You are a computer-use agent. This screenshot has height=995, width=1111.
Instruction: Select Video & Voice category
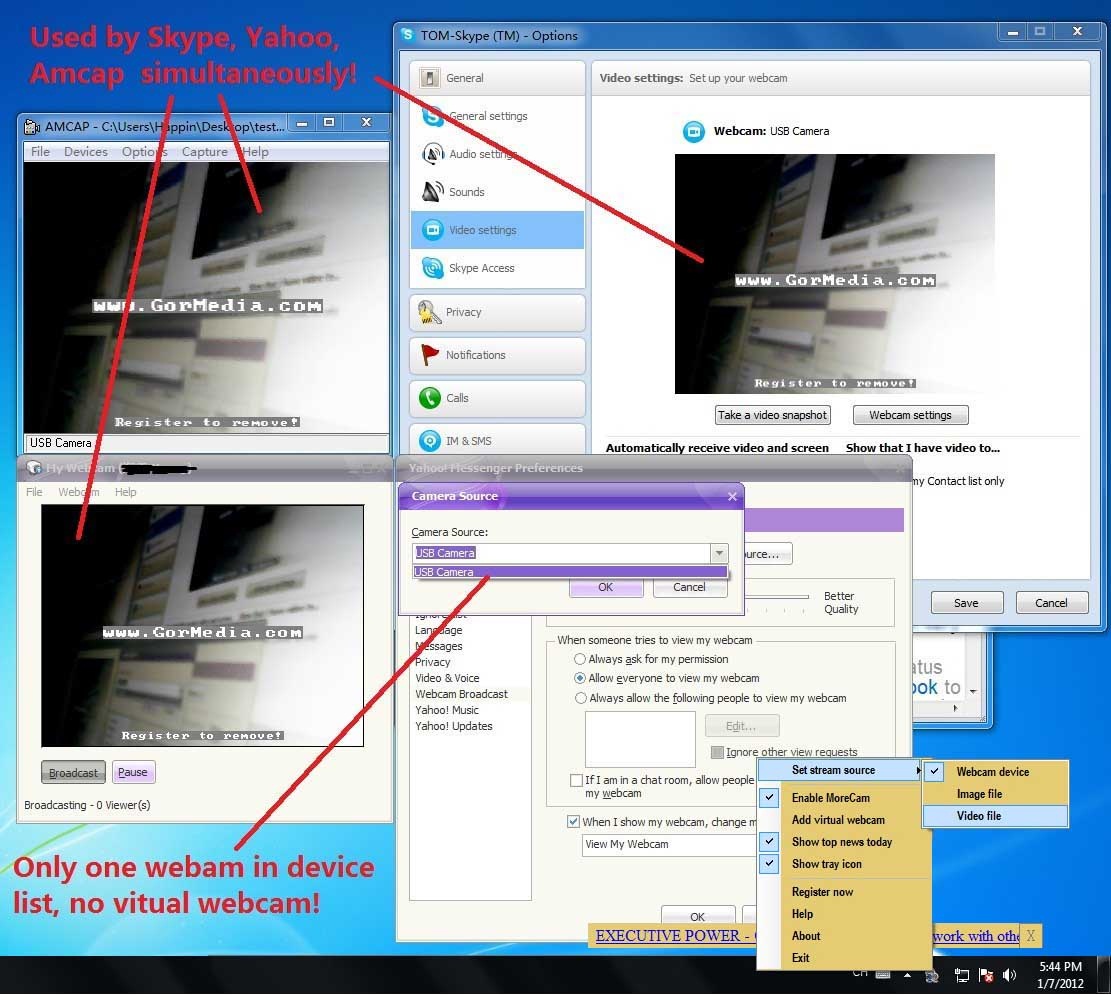[447, 678]
